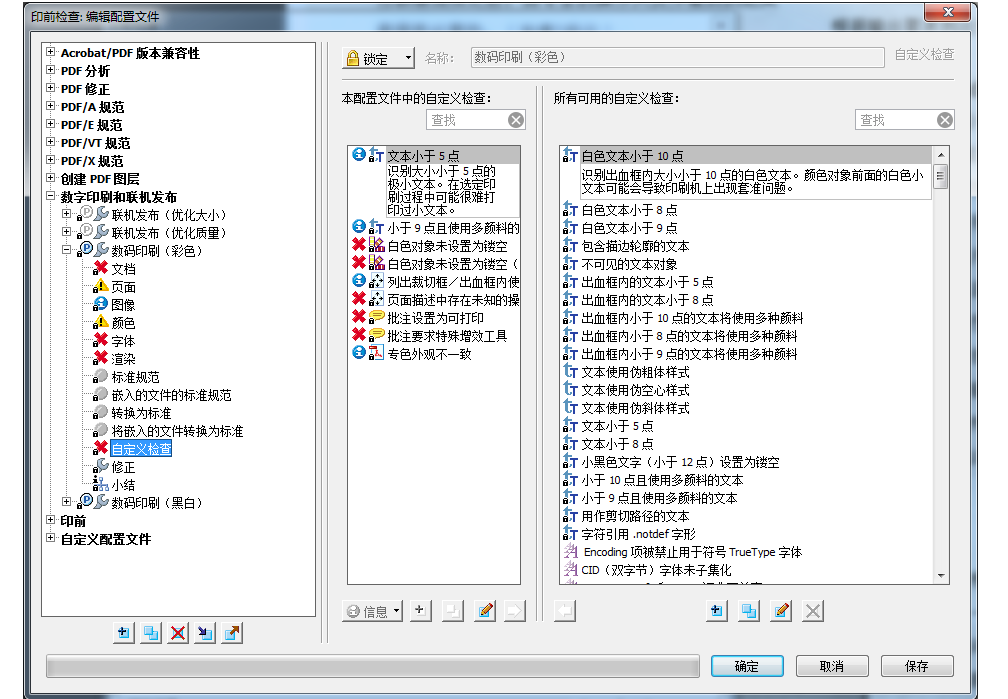Screen dimensions: 1008x699
Task: Select 字体 in the profile tree
Action: pos(123,341)
